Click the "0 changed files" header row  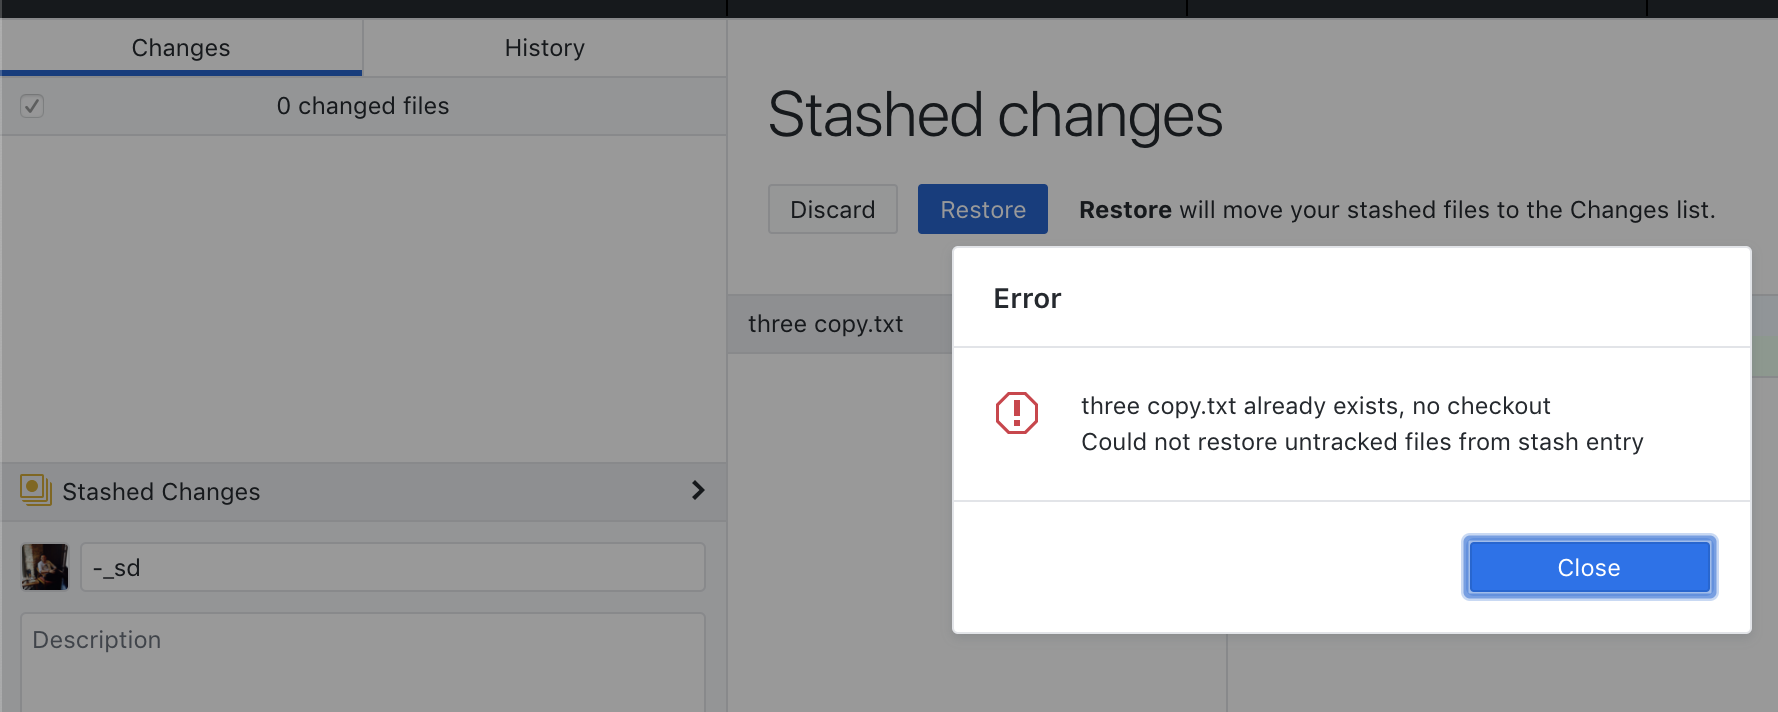[363, 105]
